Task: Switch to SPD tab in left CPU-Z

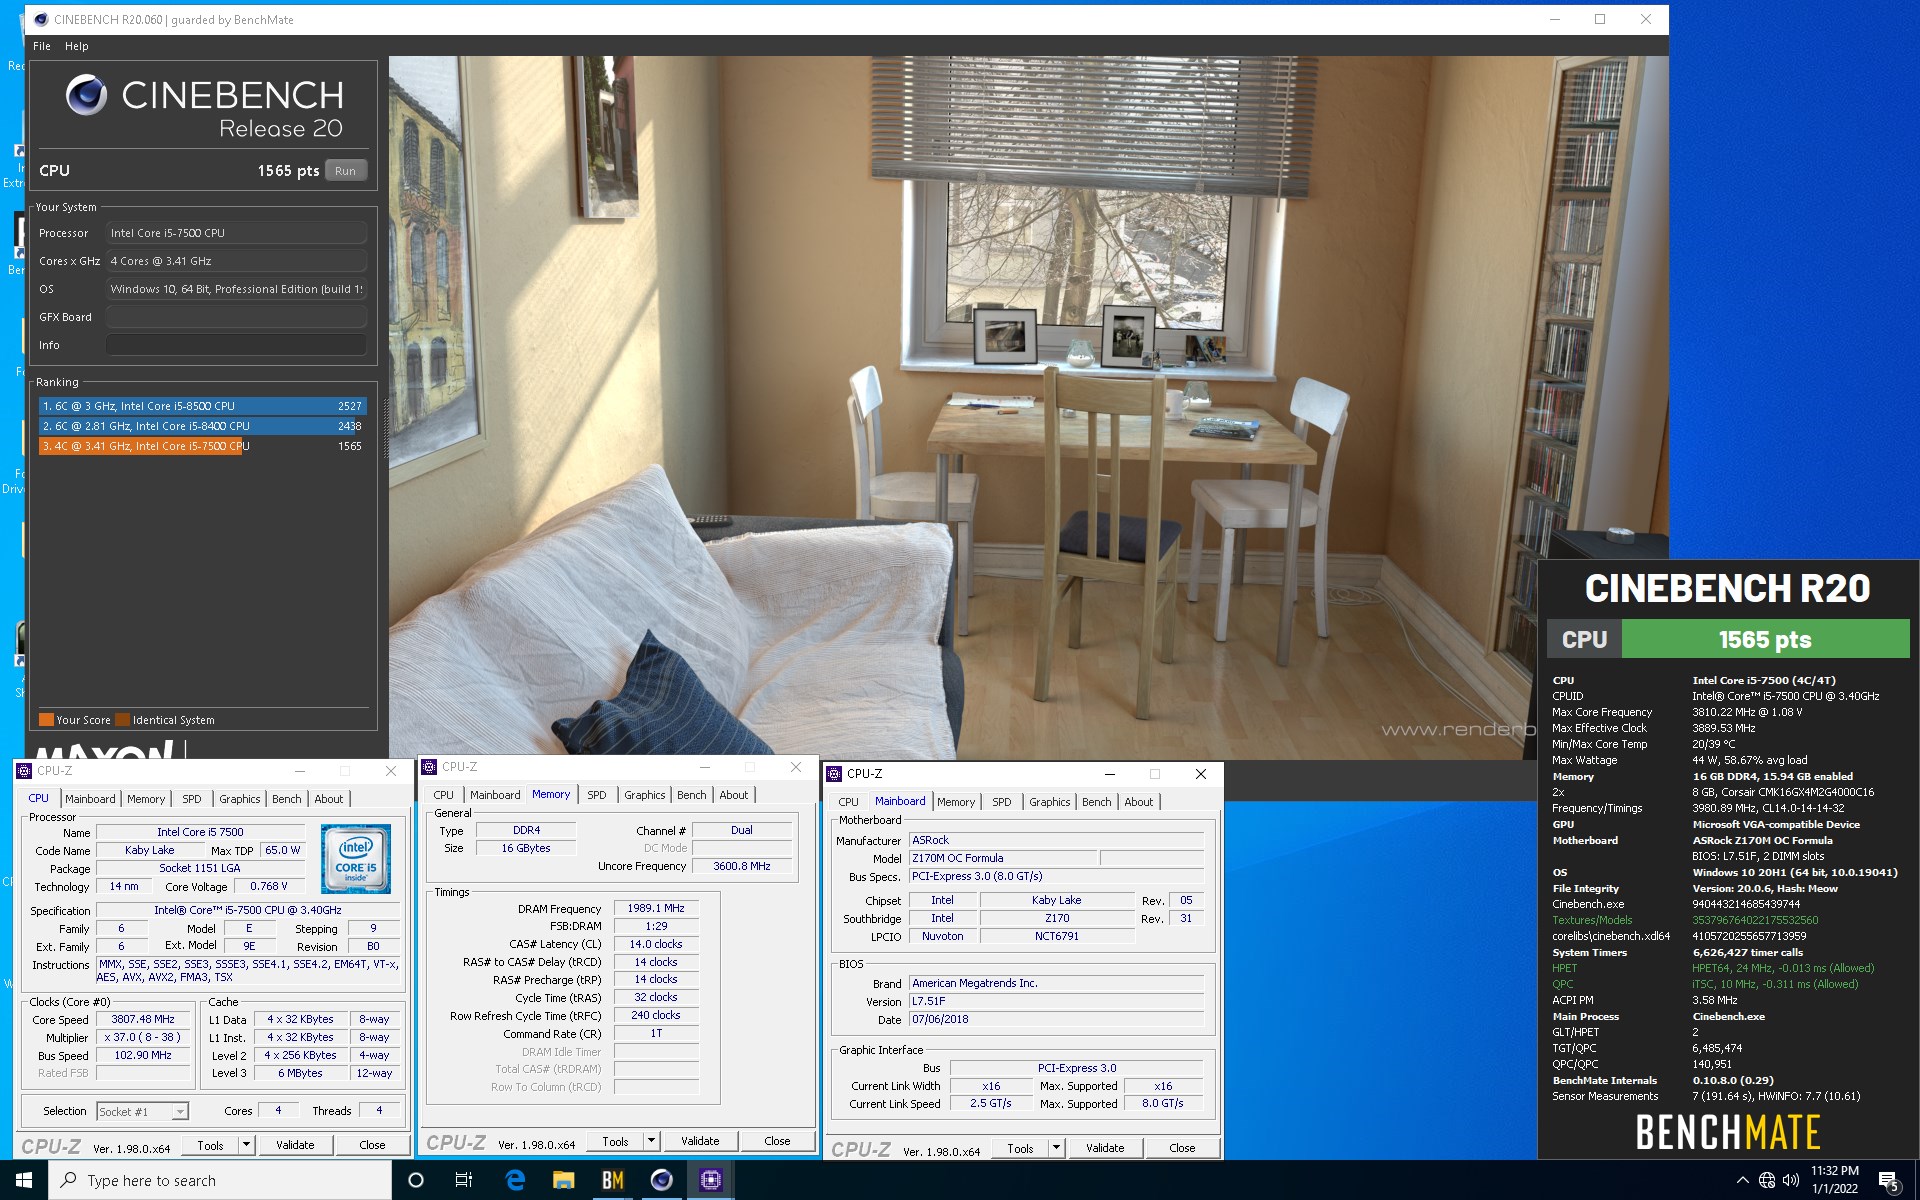Action: (192, 799)
